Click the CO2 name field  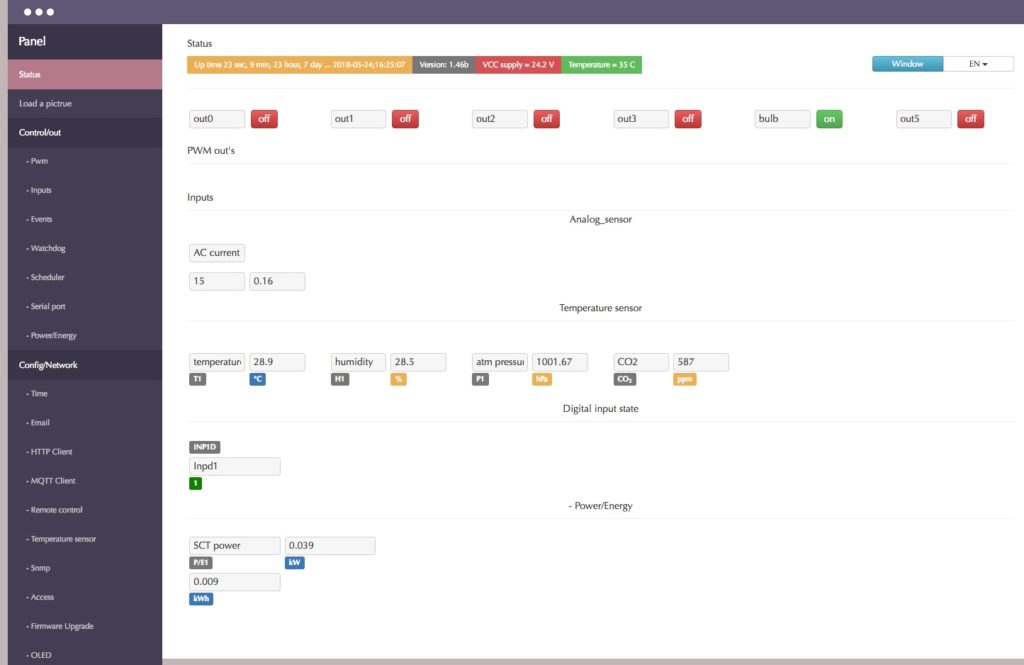point(641,362)
